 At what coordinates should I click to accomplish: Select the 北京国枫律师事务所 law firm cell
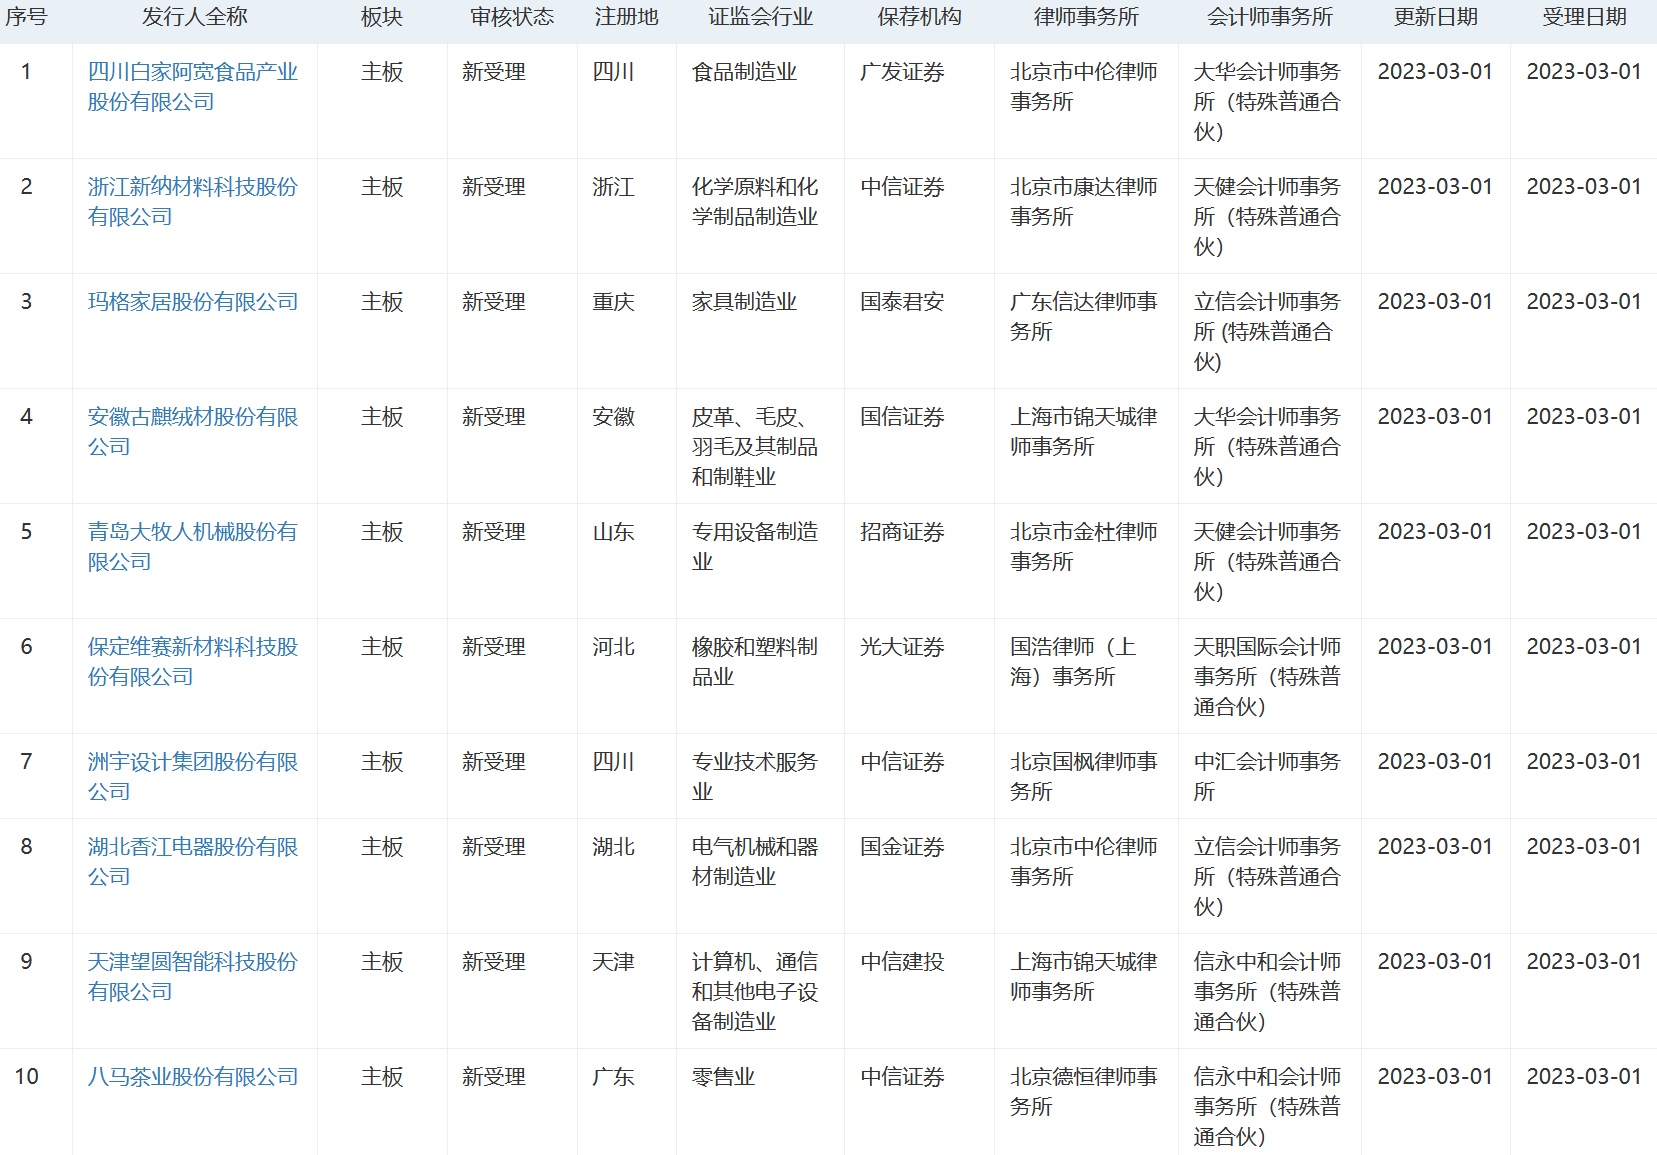(x=1084, y=777)
